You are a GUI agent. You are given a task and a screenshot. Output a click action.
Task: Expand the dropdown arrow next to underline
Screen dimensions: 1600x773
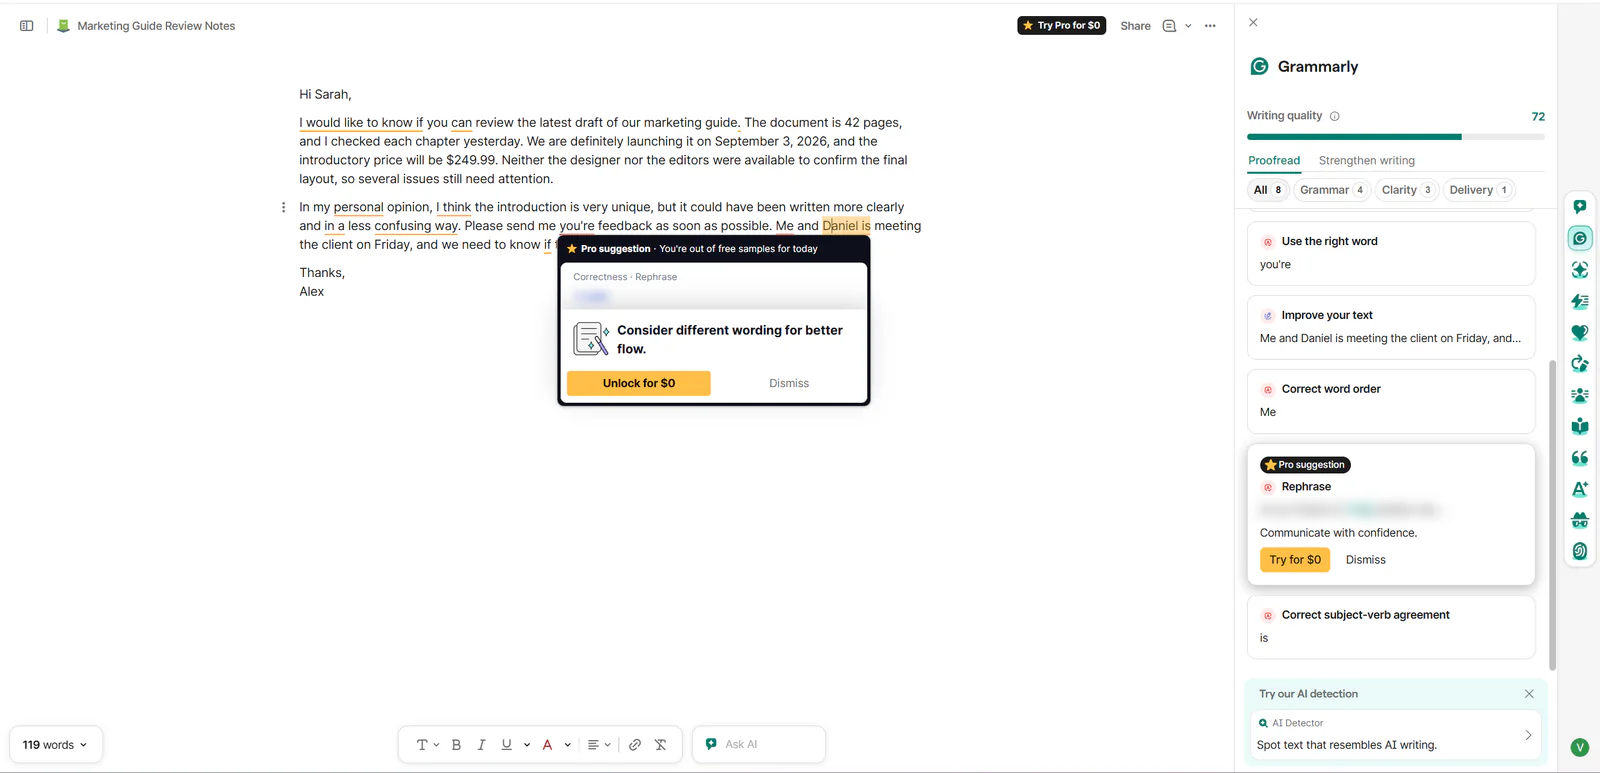[527, 745]
